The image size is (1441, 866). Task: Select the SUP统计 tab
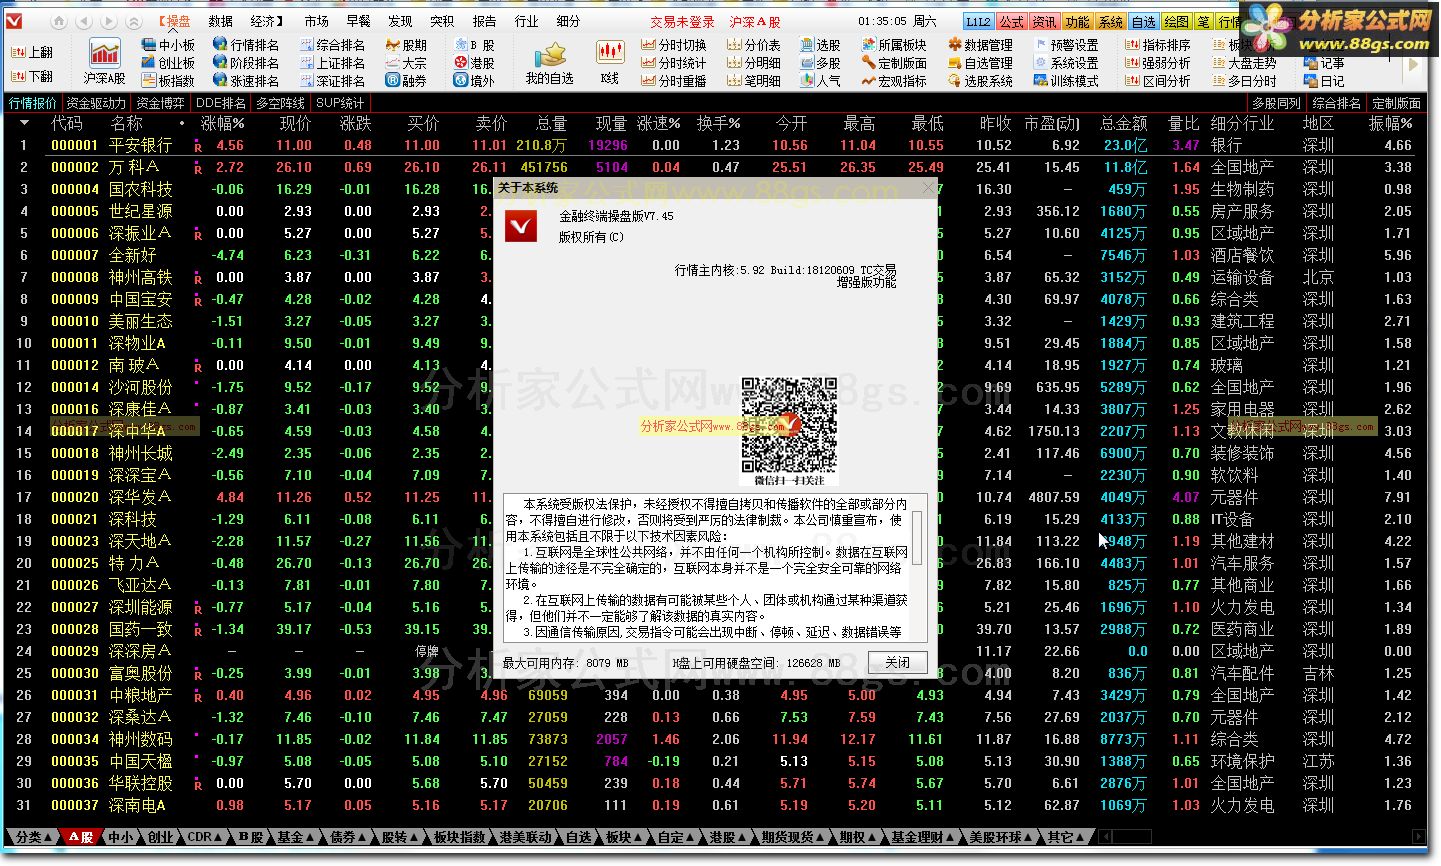340,103
